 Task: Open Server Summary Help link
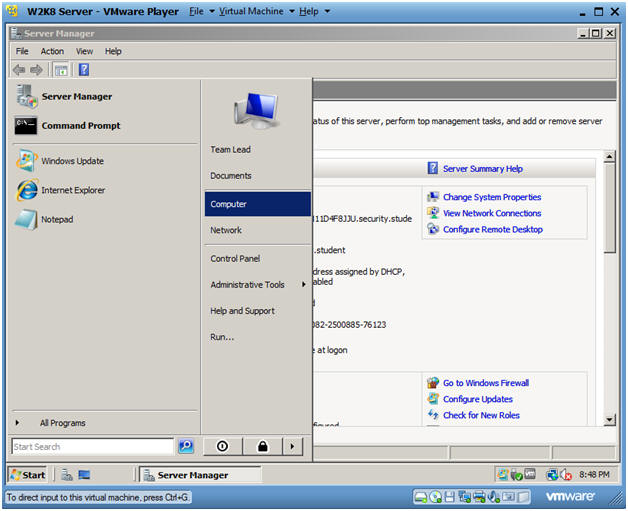click(x=483, y=169)
